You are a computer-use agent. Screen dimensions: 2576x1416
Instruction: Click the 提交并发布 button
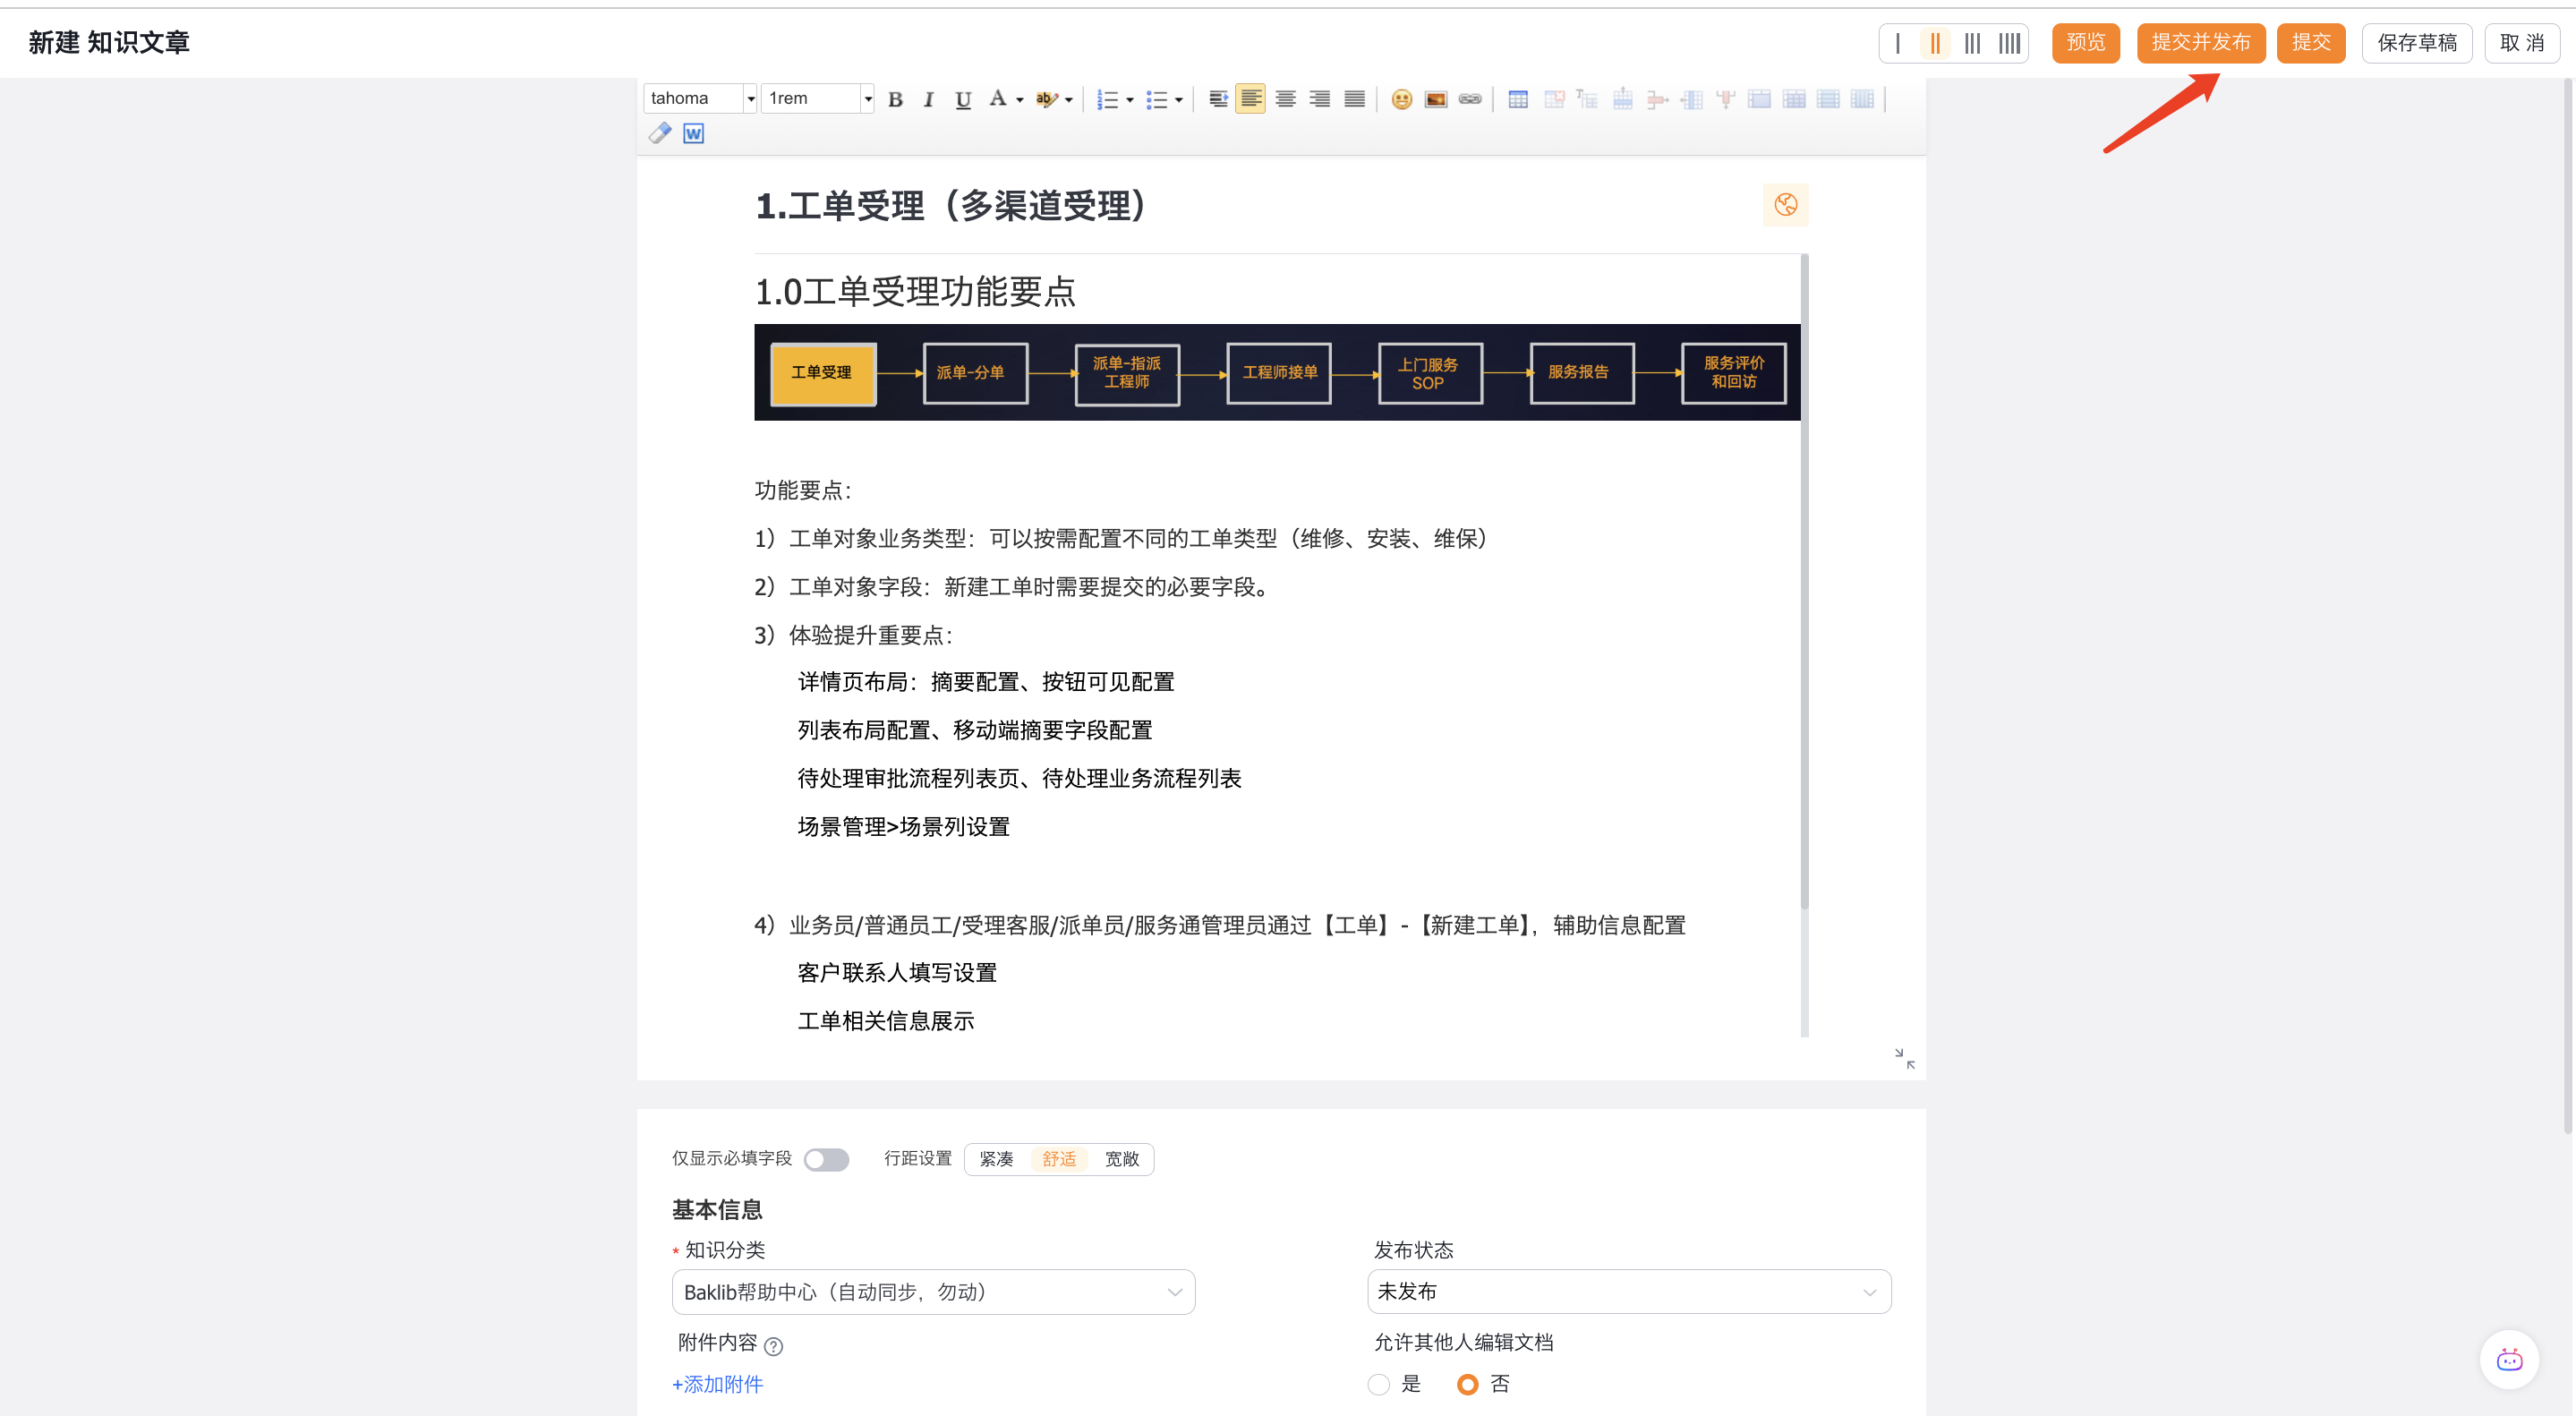[2200, 42]
